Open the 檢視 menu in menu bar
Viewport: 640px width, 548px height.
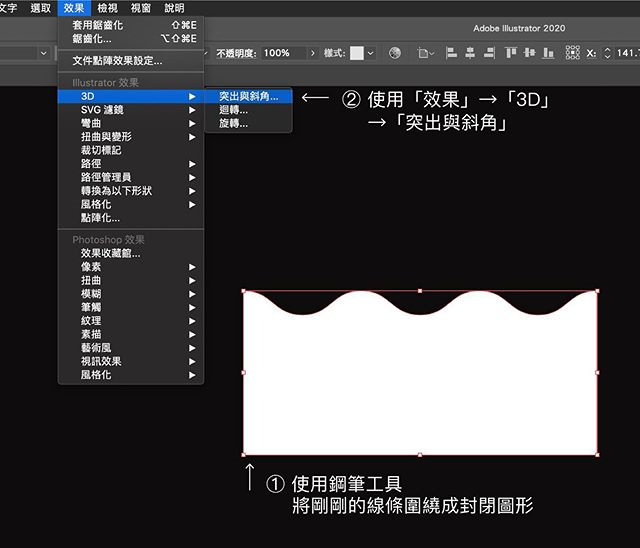(x=107, y=8)
